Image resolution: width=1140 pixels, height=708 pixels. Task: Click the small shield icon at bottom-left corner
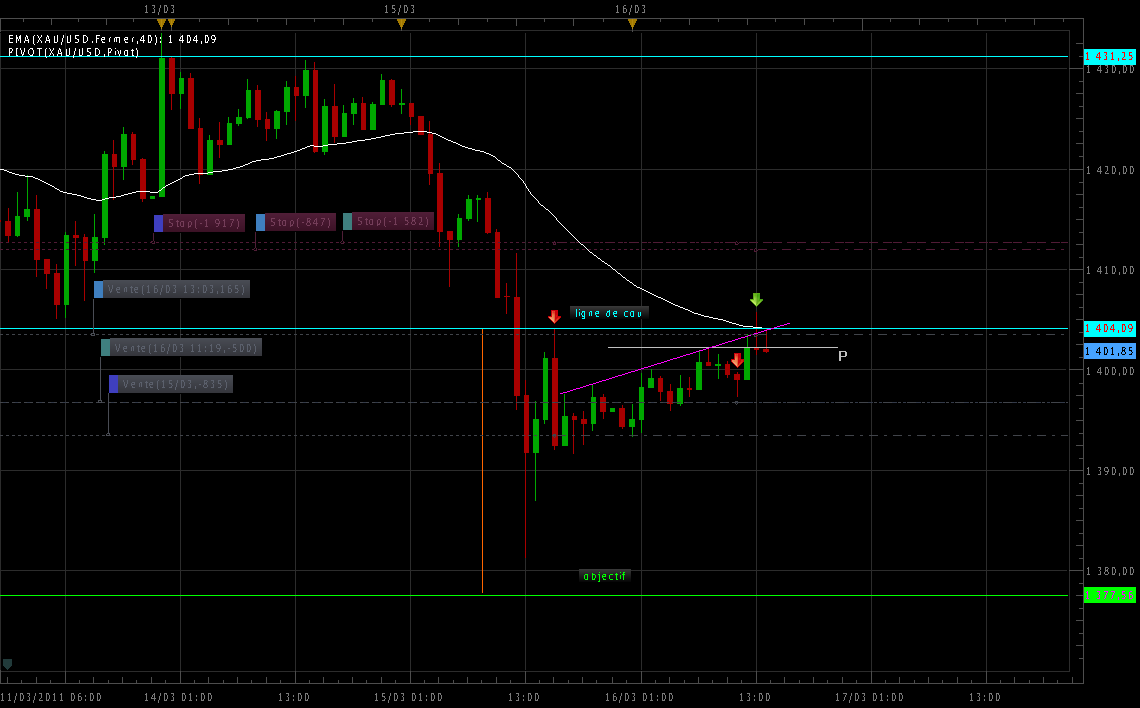(x=8, y=663)
